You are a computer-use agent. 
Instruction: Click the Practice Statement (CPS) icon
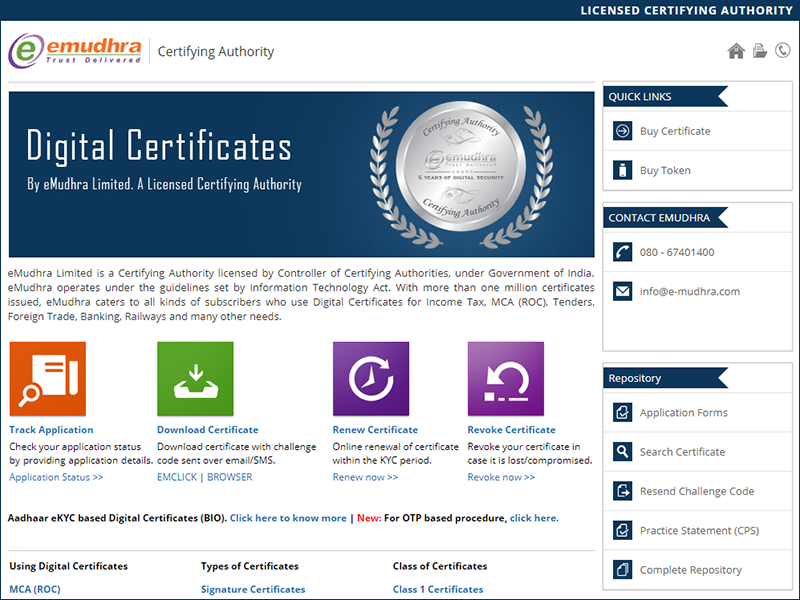click(622, 530)
